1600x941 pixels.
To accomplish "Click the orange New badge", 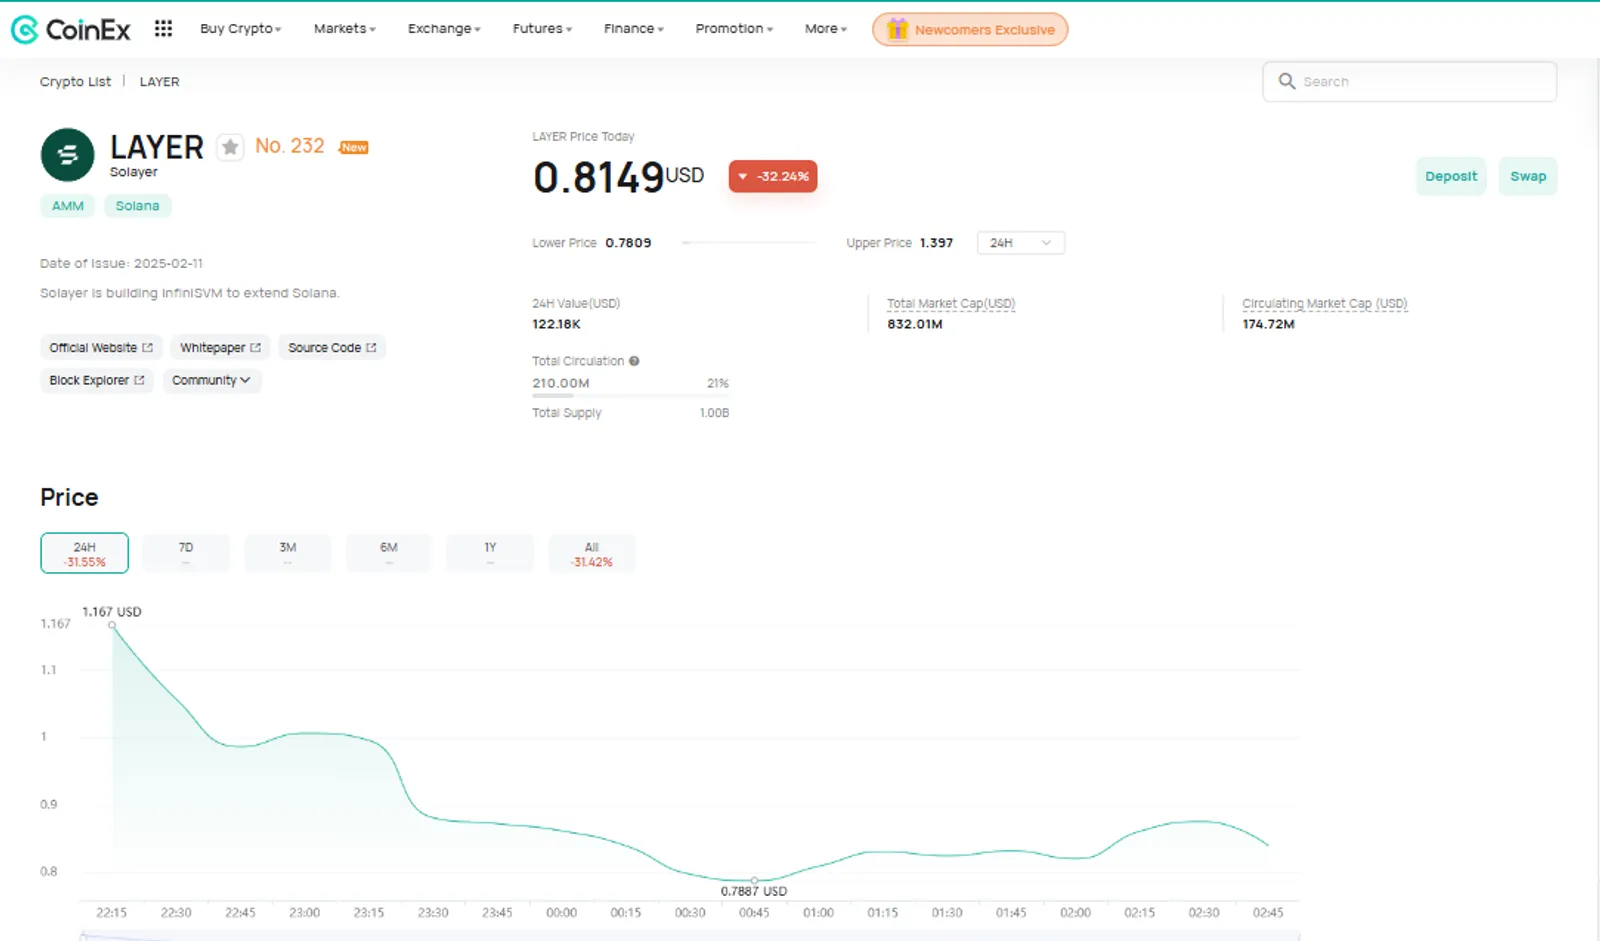I will coord(354,147).
